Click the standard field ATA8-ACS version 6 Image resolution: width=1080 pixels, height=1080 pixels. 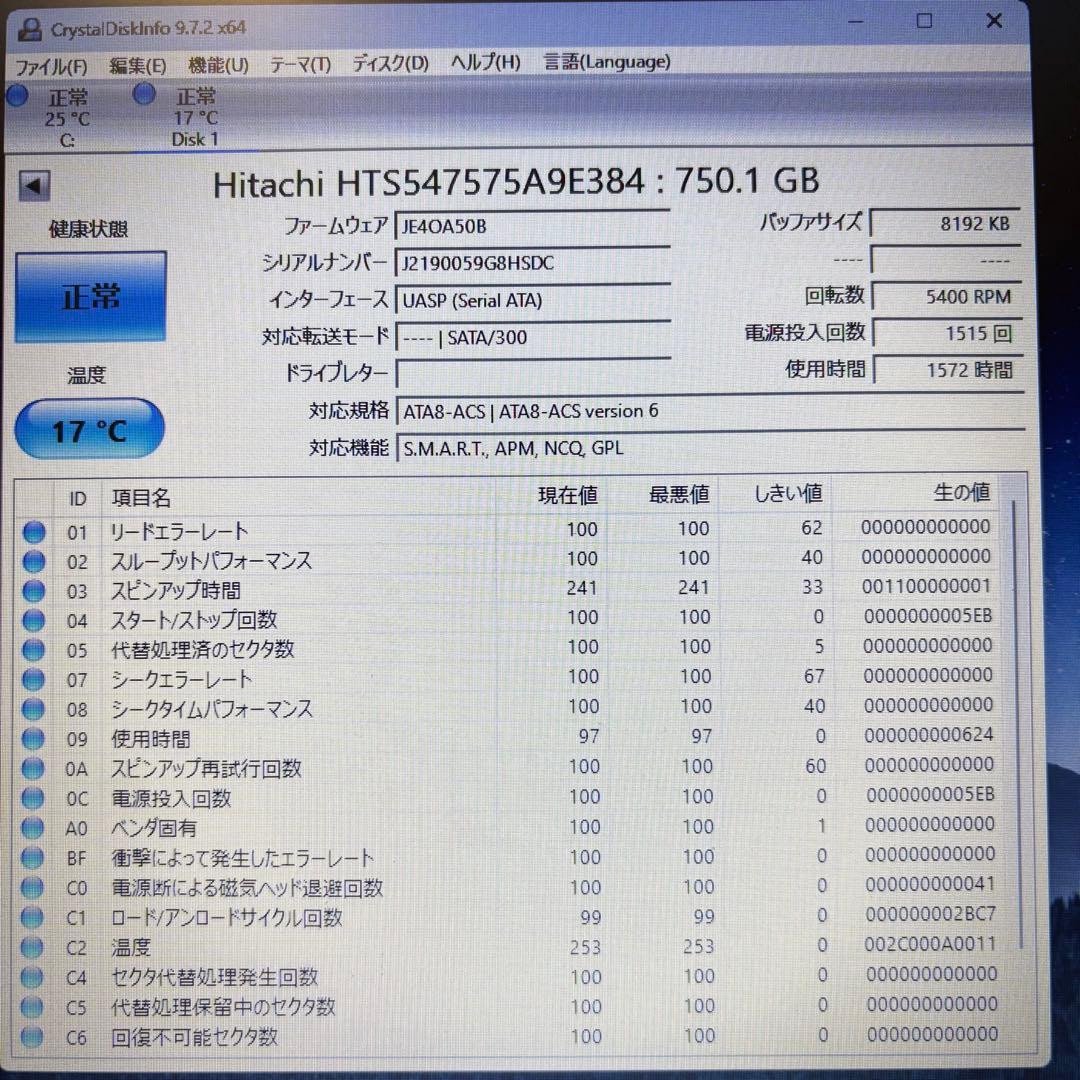click(x=710, y=411)
